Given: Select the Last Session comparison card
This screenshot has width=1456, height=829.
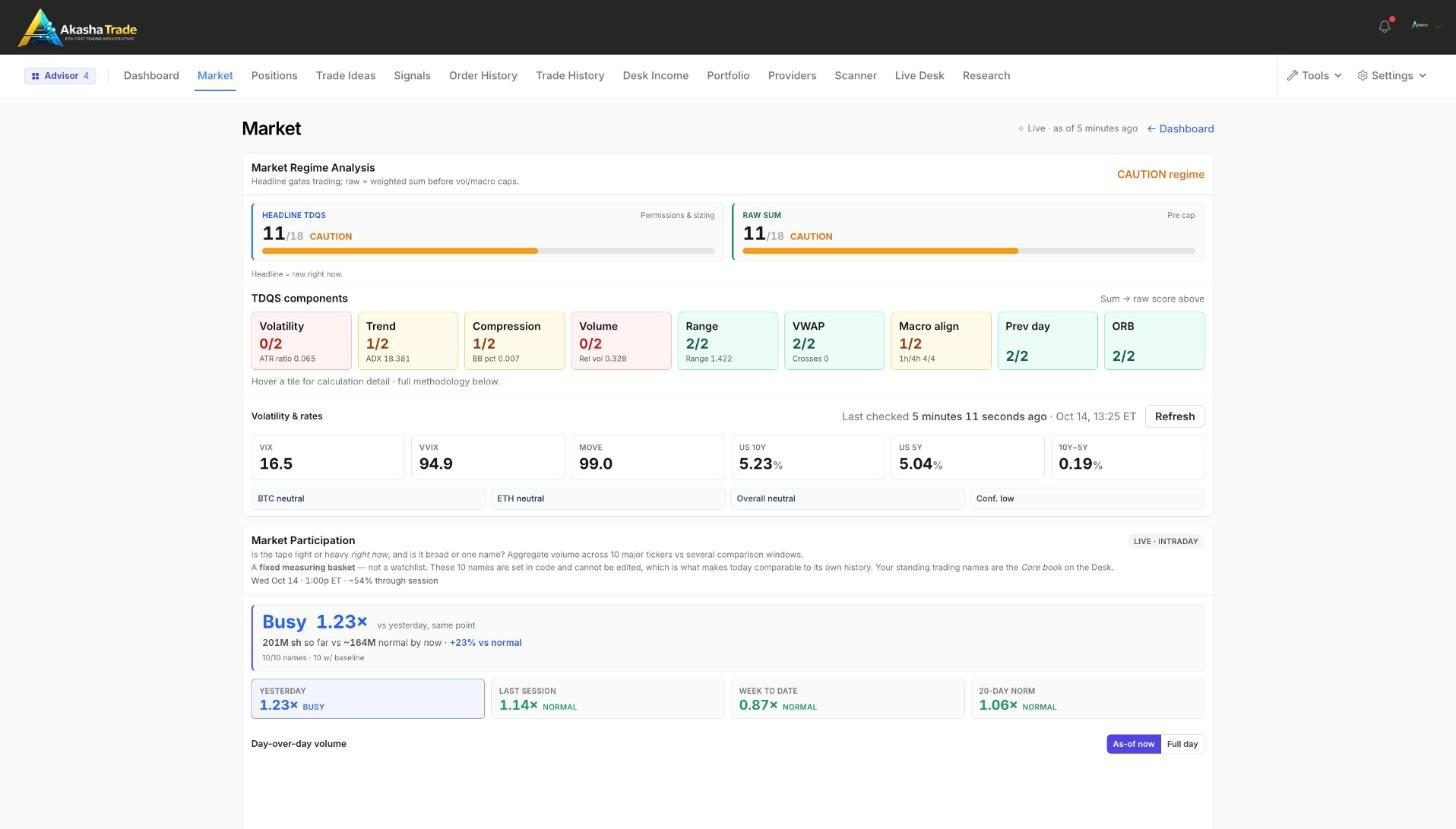Looking at the screenshot, I should tap(608, 699).
